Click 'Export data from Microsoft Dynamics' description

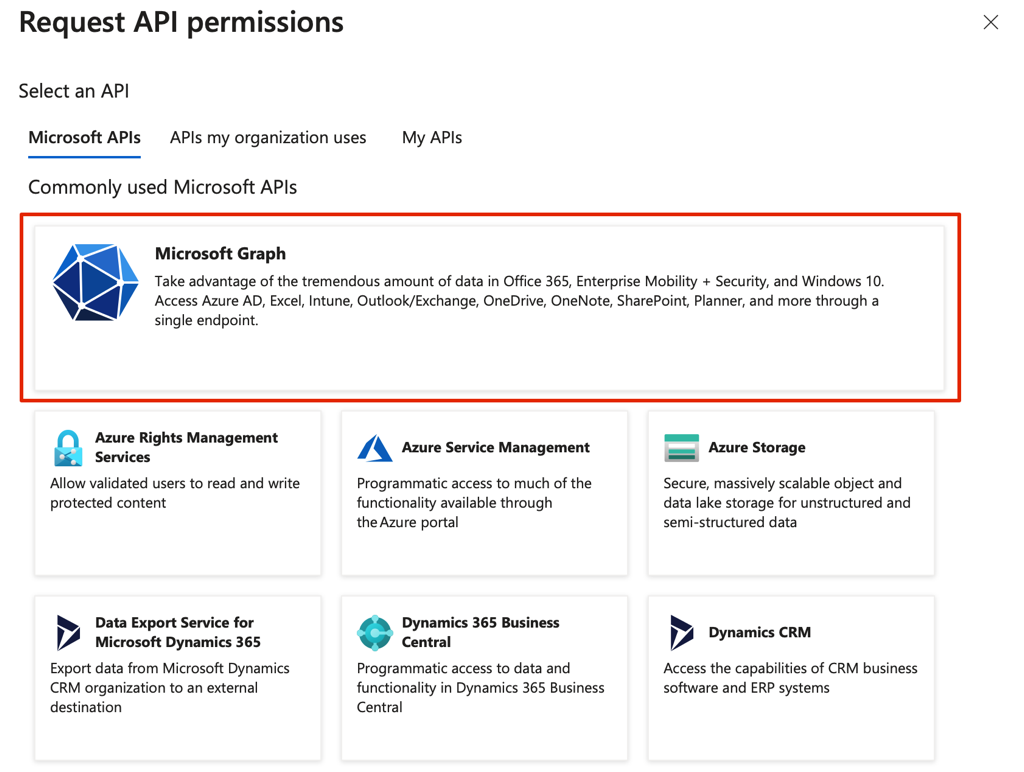170,688
